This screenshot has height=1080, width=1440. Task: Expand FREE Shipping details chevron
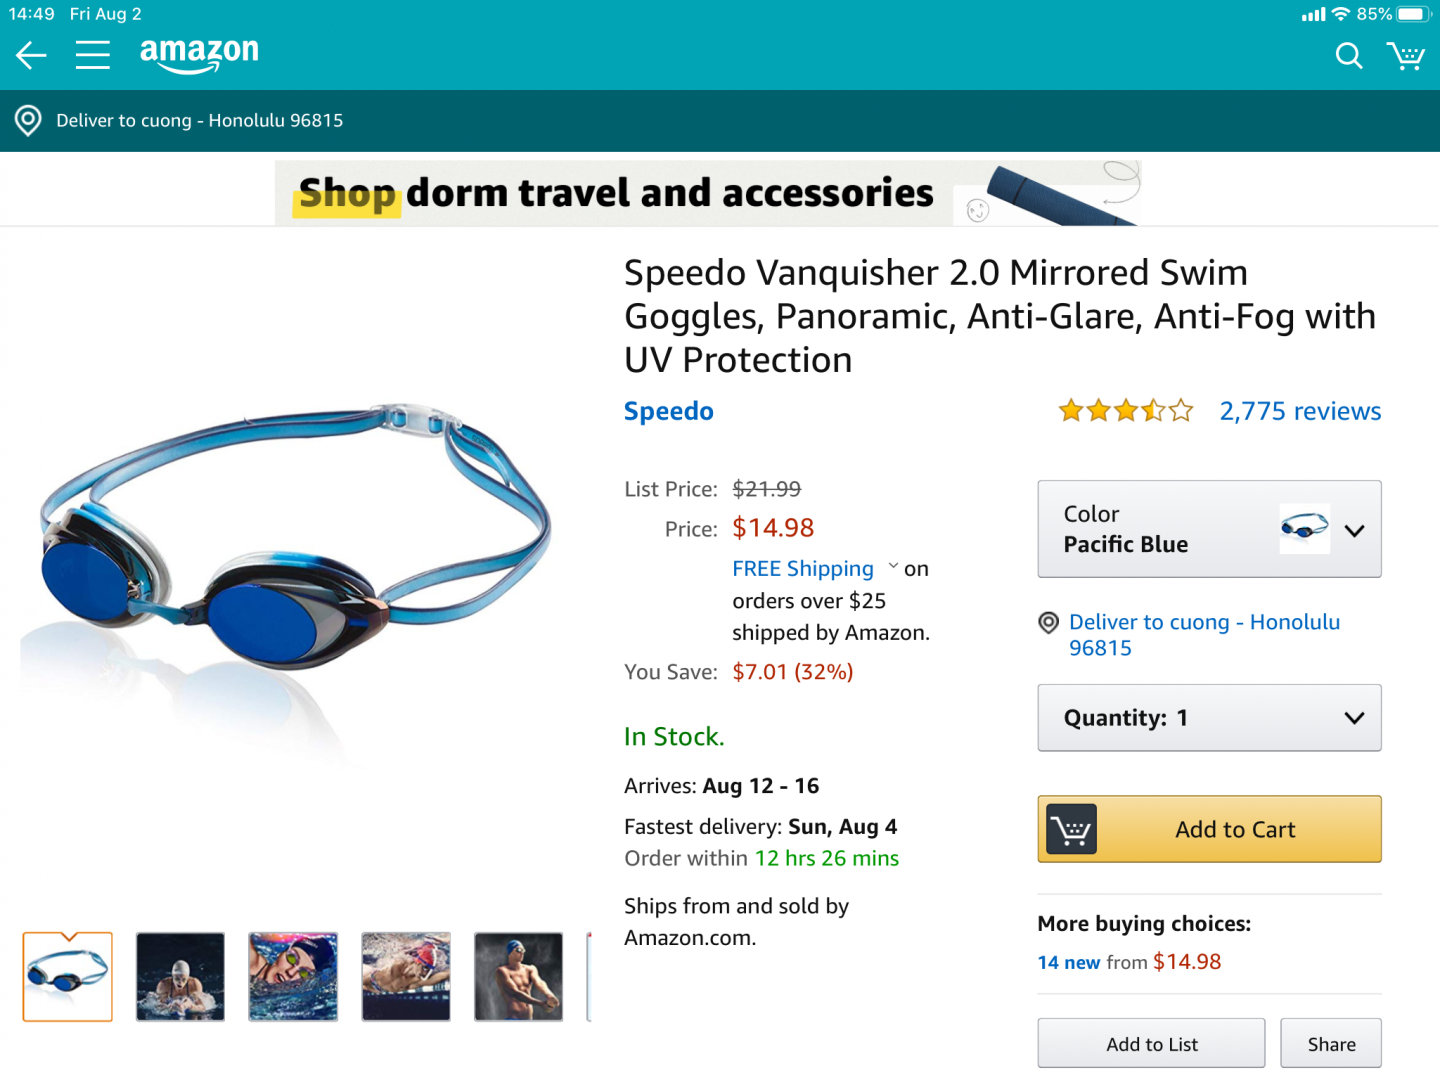893,567
